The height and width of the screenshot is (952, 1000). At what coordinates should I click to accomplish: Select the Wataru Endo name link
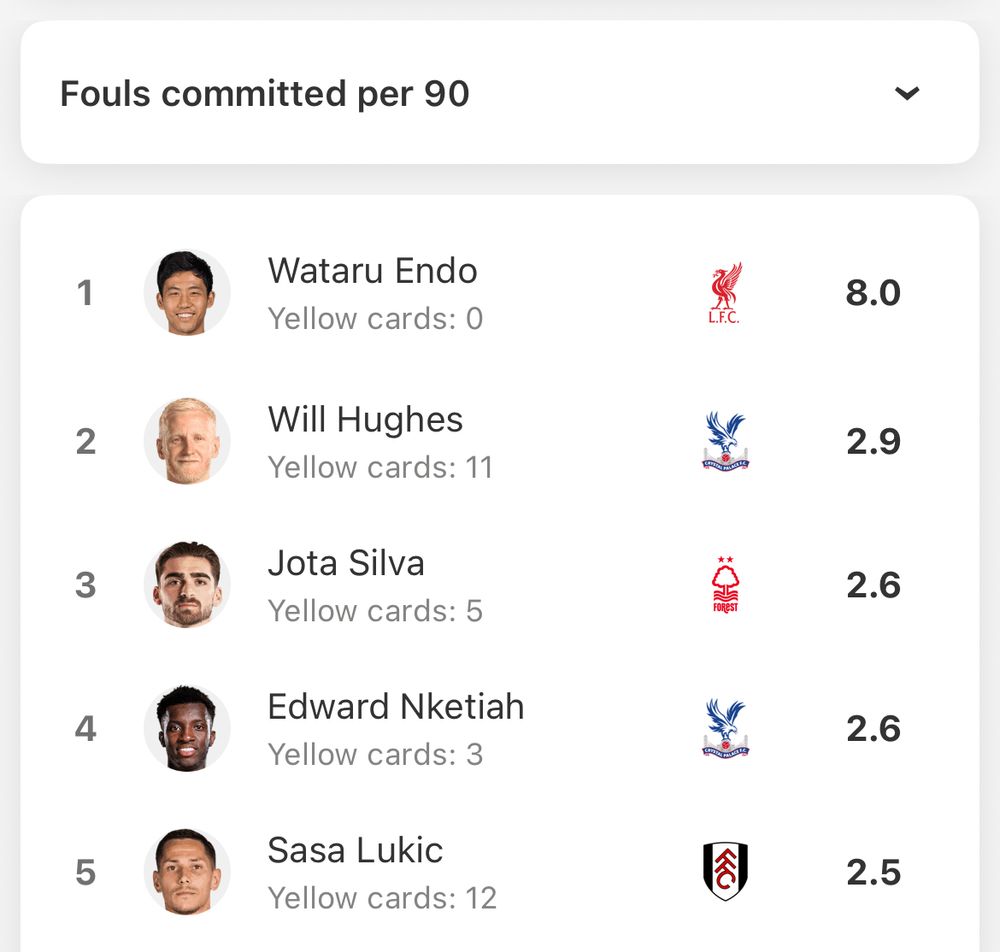372,270
